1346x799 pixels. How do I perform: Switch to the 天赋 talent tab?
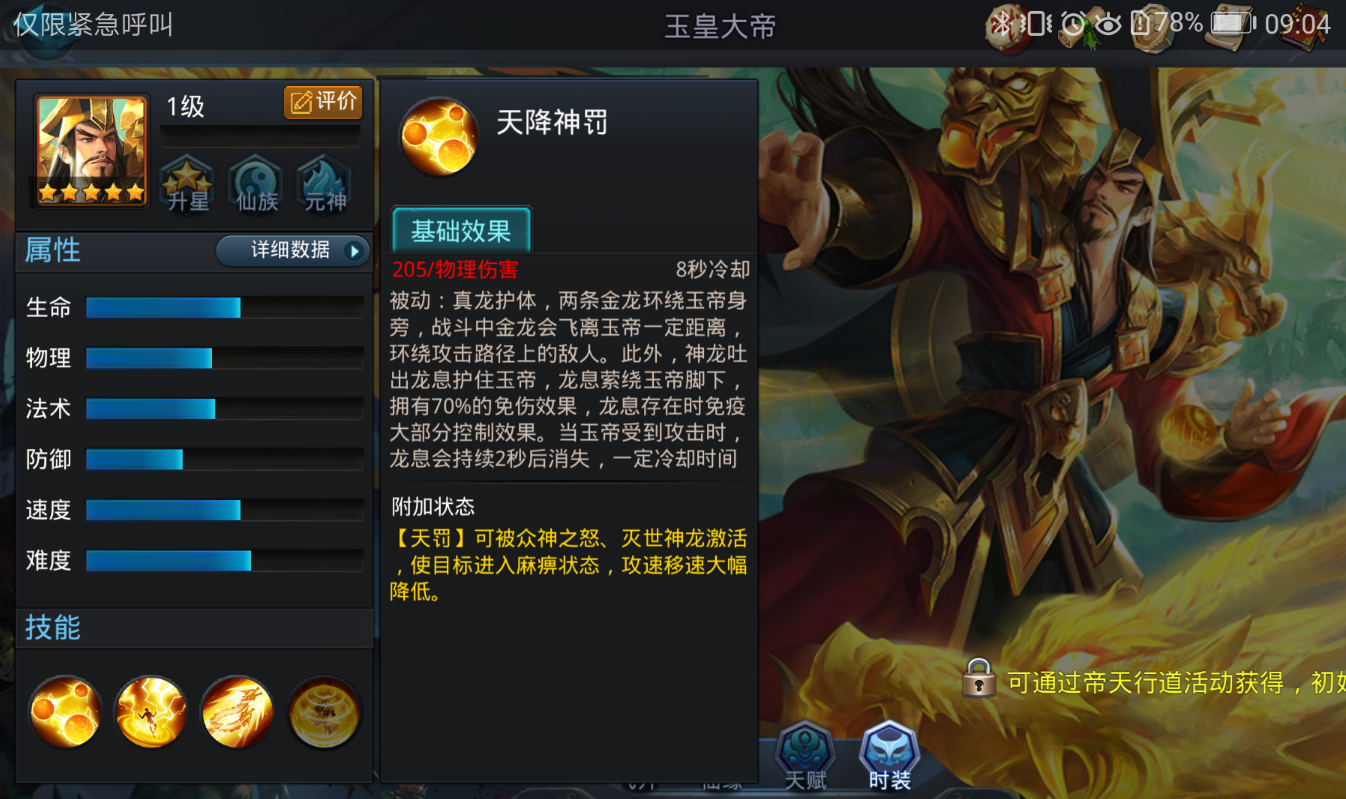[806, 757]
